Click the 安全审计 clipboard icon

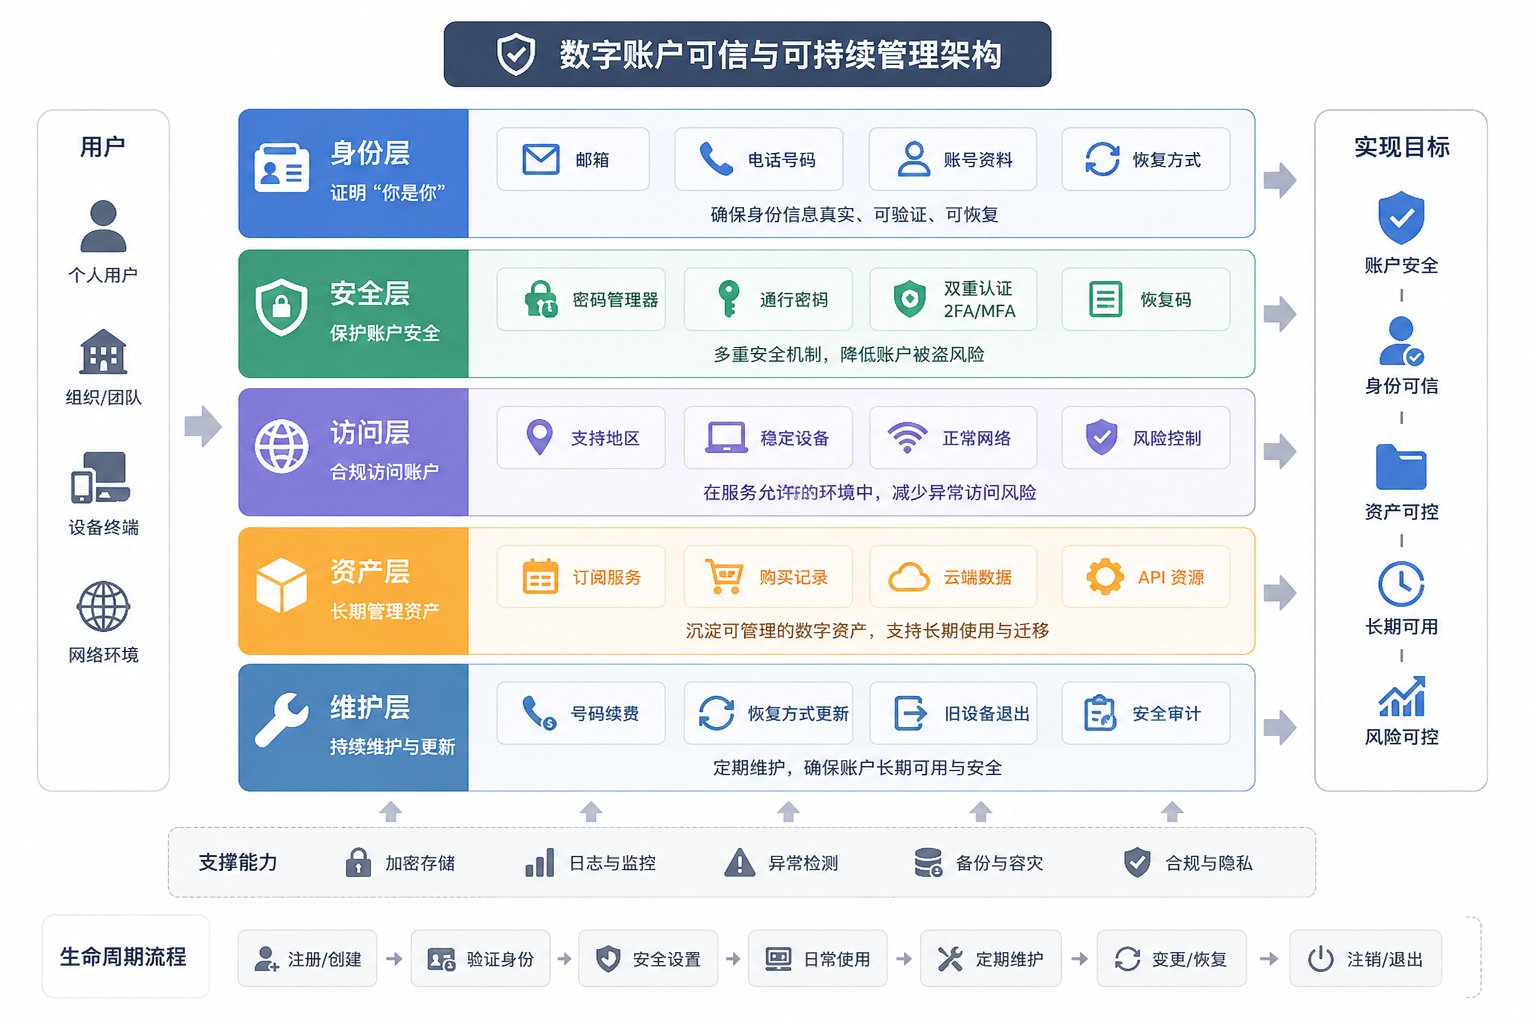(1100, 713)
